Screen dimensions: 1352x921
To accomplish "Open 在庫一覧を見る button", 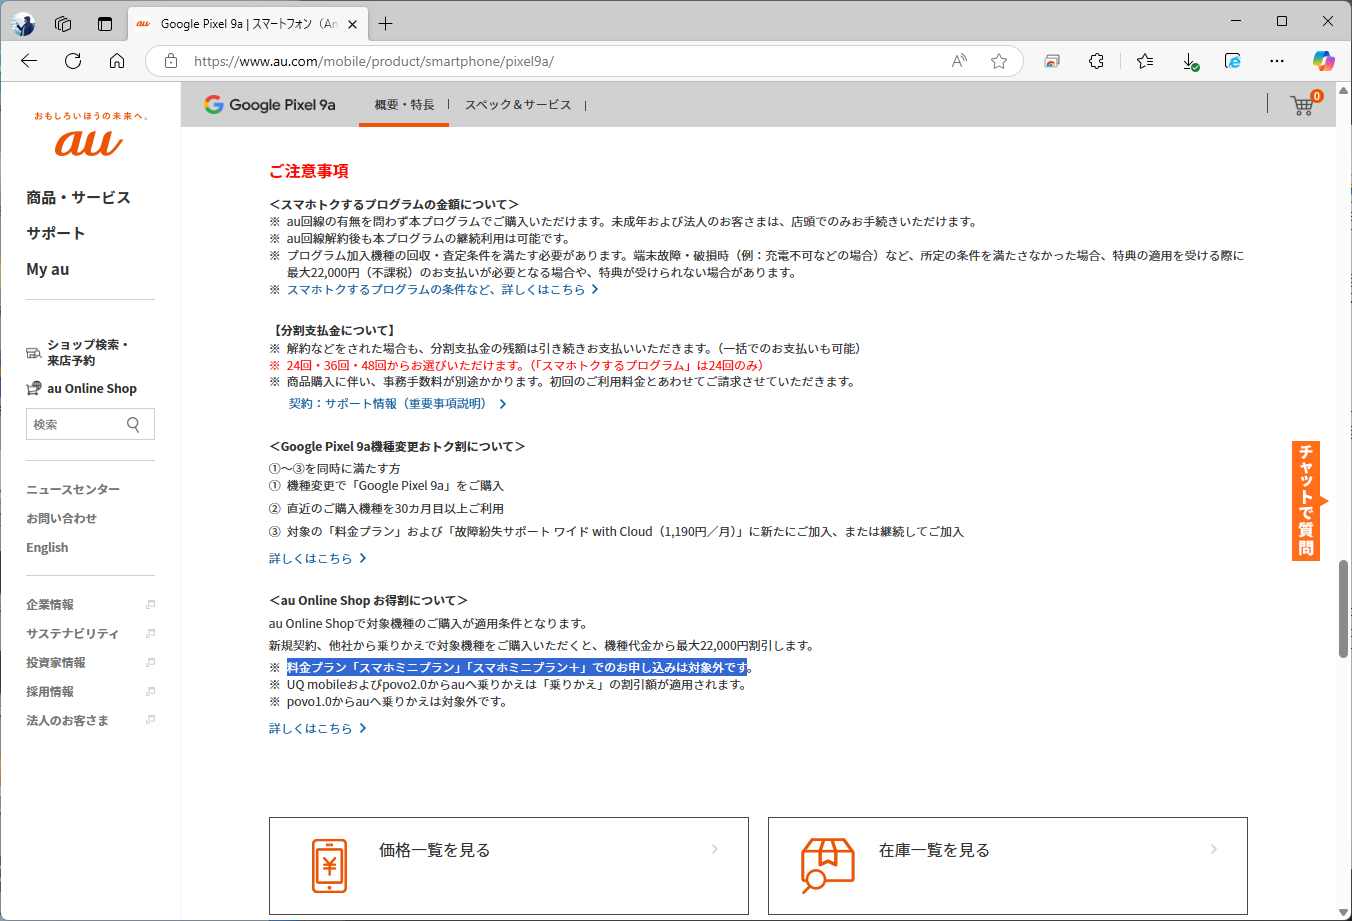I will click(1007, 866).
